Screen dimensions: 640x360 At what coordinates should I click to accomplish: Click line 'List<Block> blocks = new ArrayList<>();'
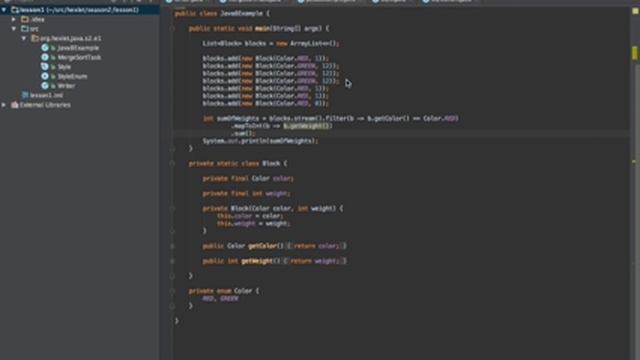click(x=271, y=43)
